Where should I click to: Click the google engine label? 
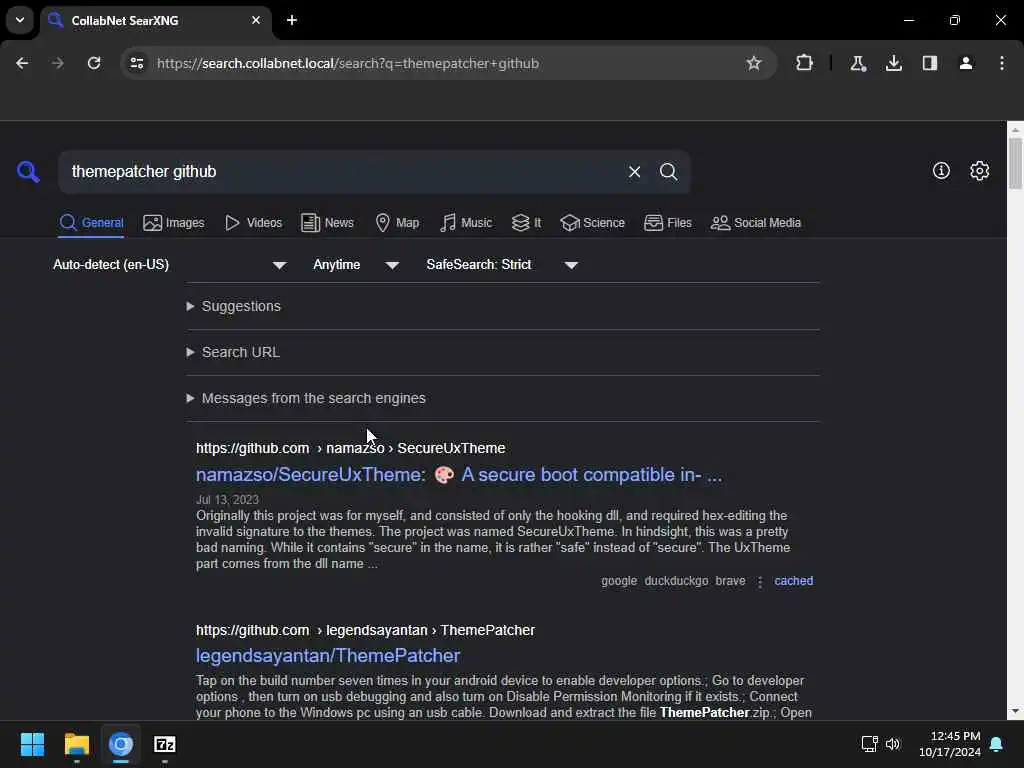(x=619, y=581)
